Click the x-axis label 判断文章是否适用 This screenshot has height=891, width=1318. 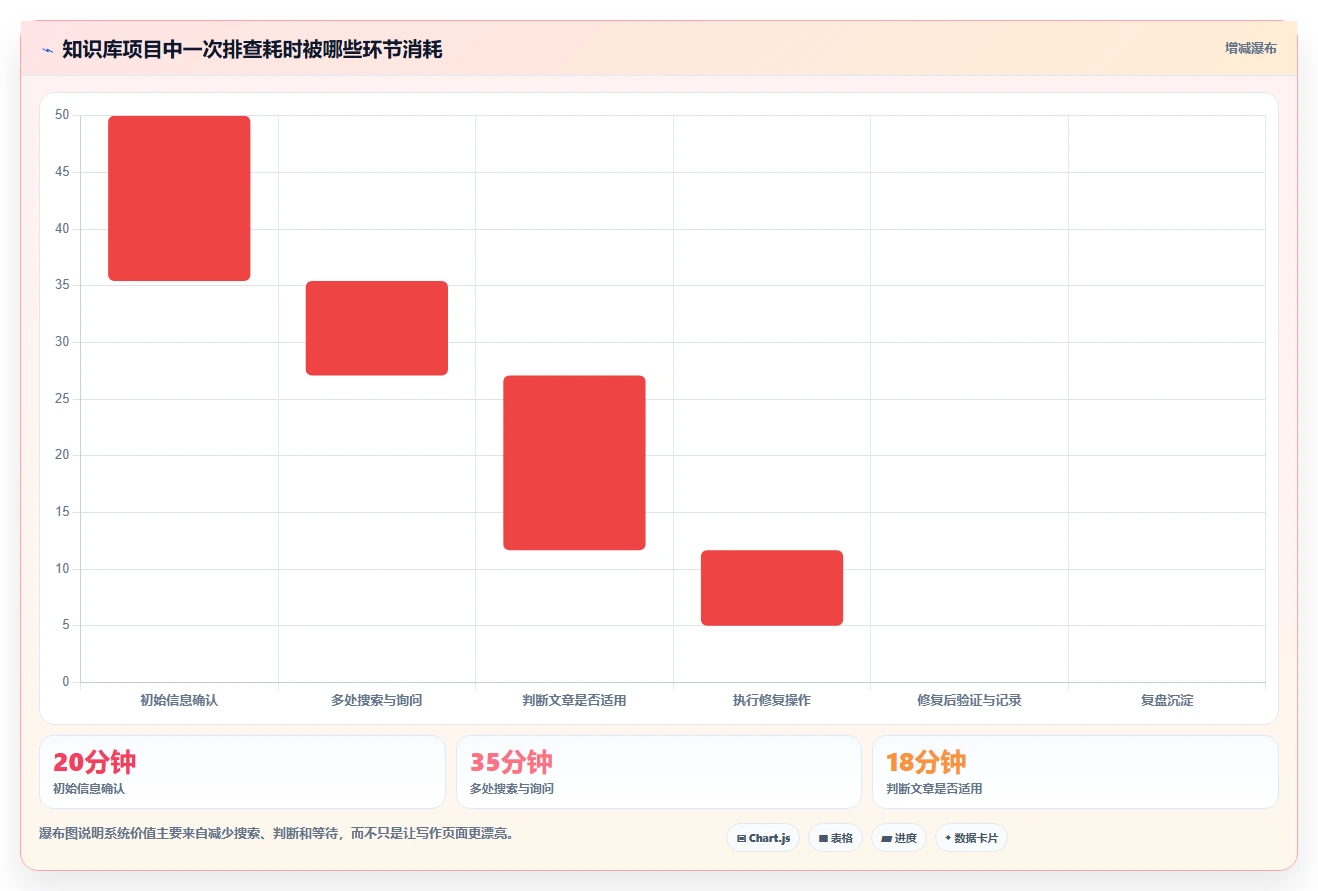coord(574,700)
